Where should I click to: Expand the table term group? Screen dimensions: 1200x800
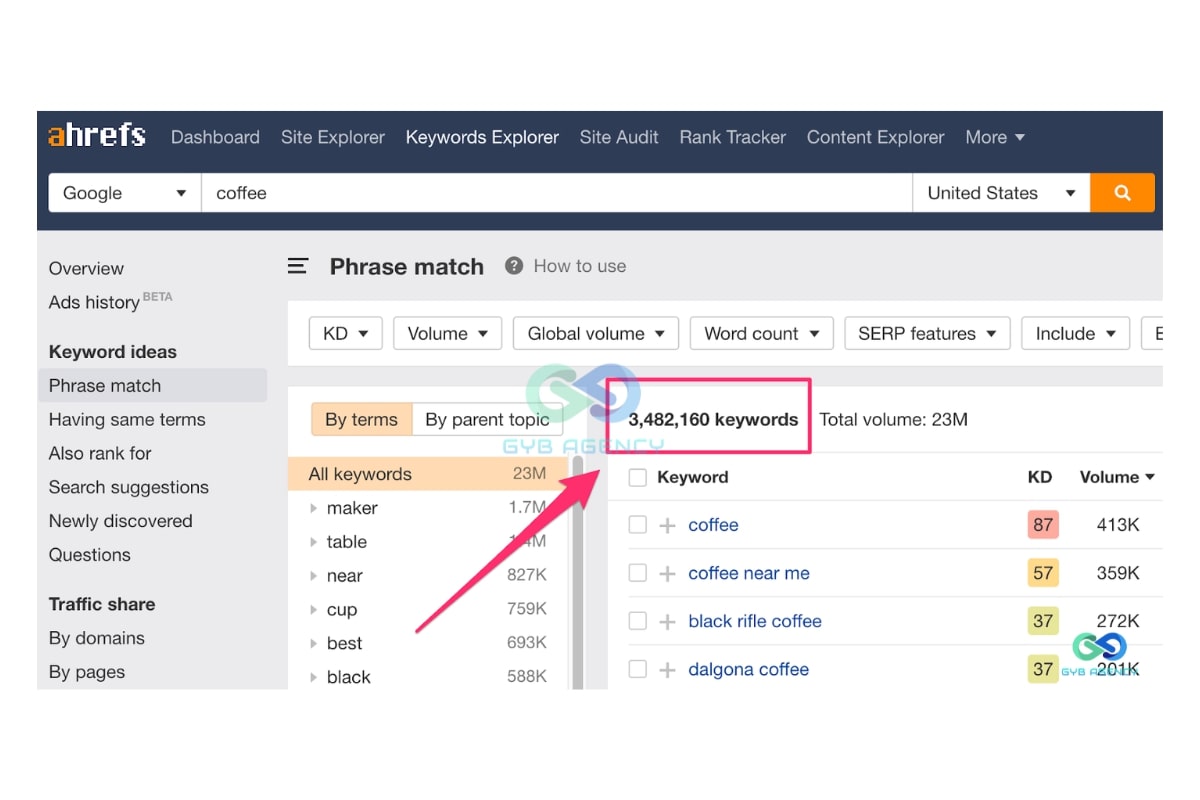click(x=314, y=542)
